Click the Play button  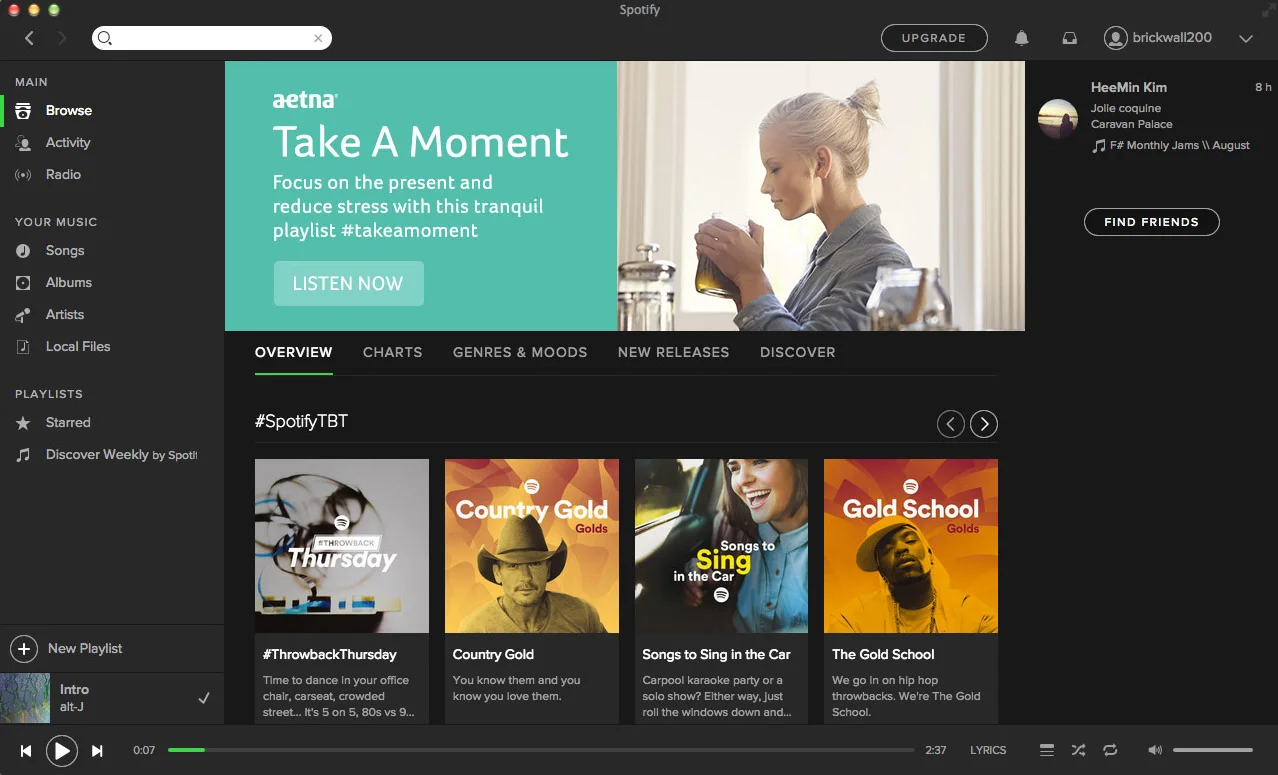pos(61,750)
